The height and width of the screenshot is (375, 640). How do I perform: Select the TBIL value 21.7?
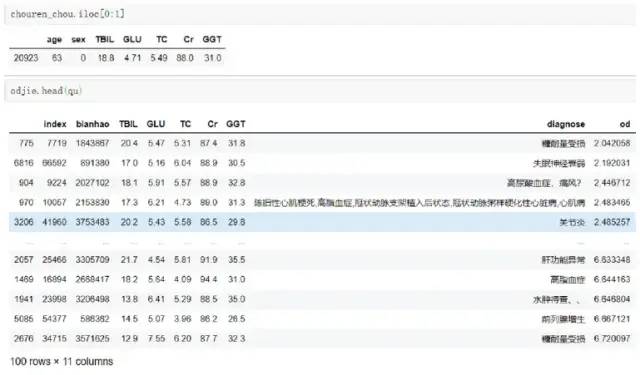pos(129,260)
